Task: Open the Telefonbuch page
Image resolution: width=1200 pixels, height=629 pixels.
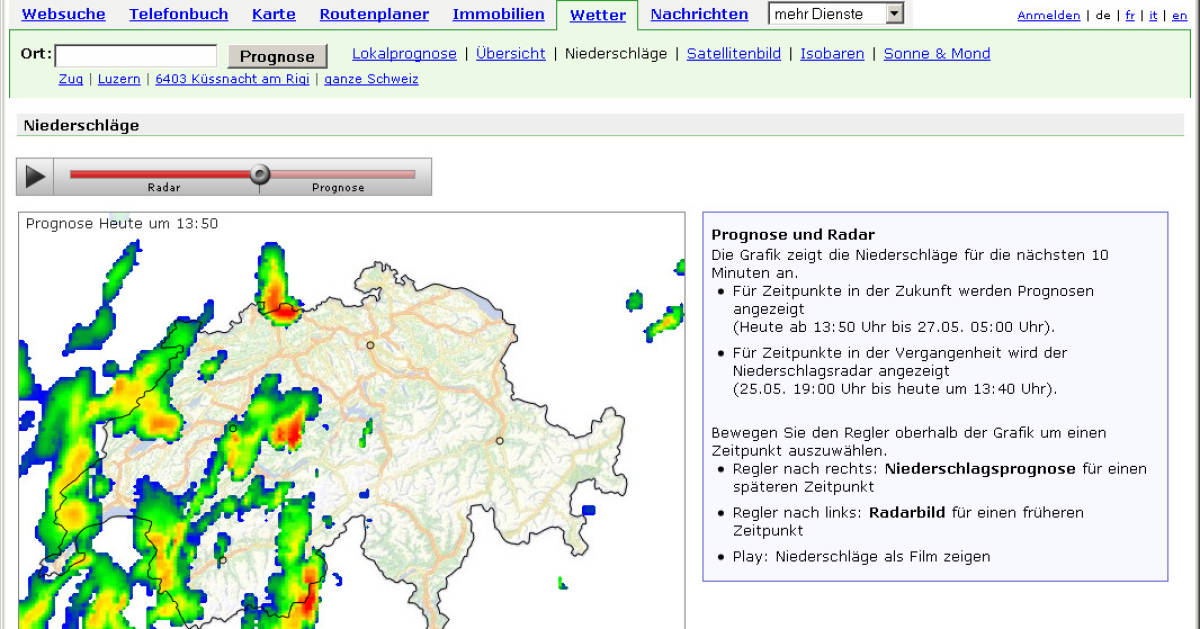Action: [x=178, y=14]
